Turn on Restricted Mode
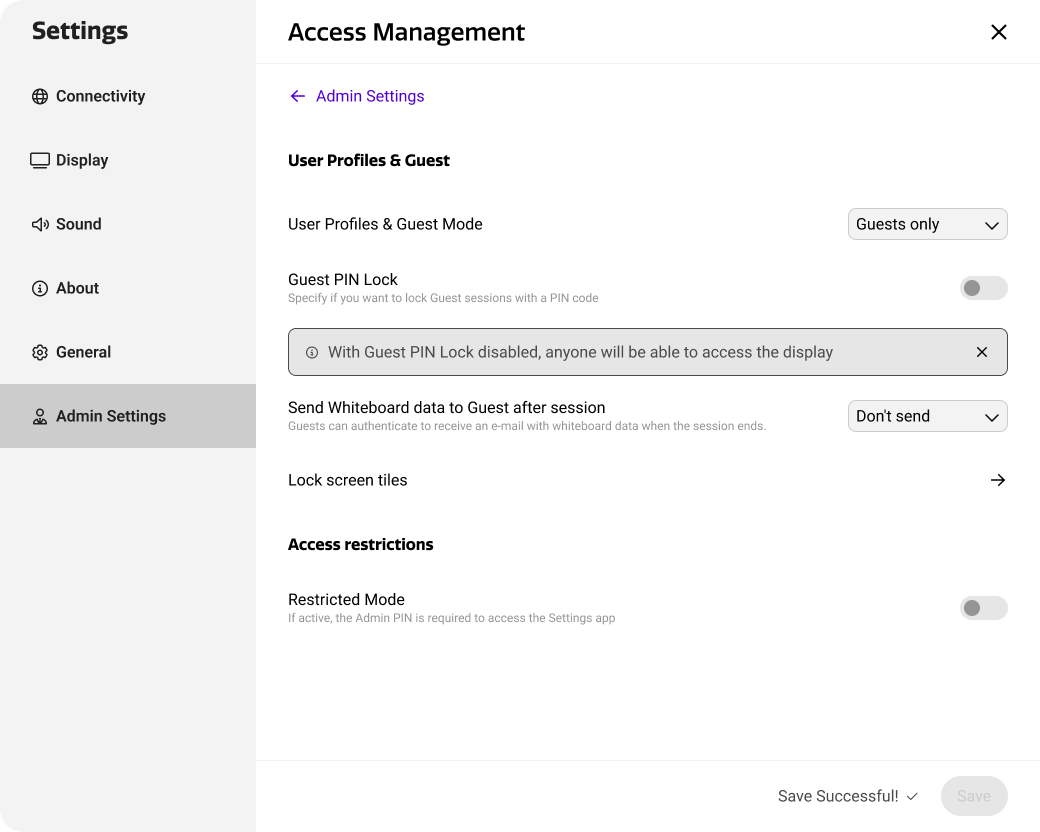The height and width of the screenshot is (832, 1040). click(983, 608)
